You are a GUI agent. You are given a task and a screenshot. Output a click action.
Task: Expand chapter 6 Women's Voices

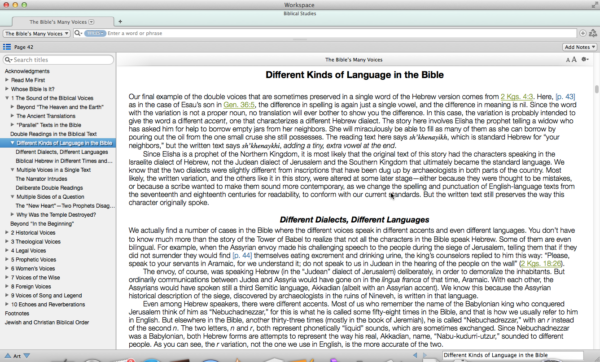[x=7, y=268]
